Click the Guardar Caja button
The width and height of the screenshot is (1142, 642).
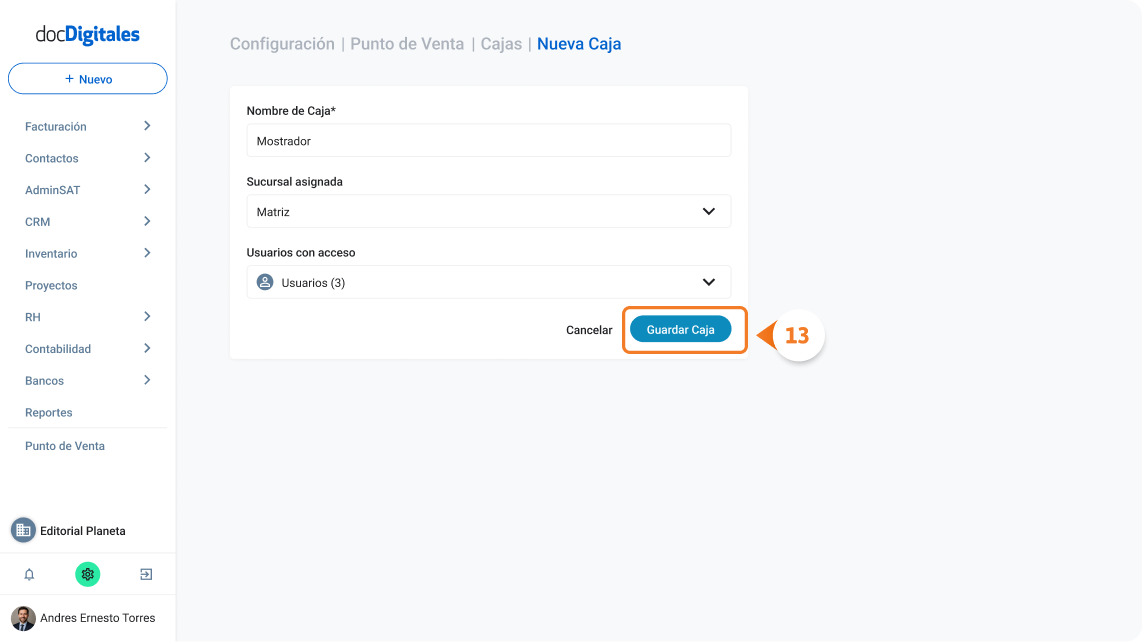(x=680, y=329)
